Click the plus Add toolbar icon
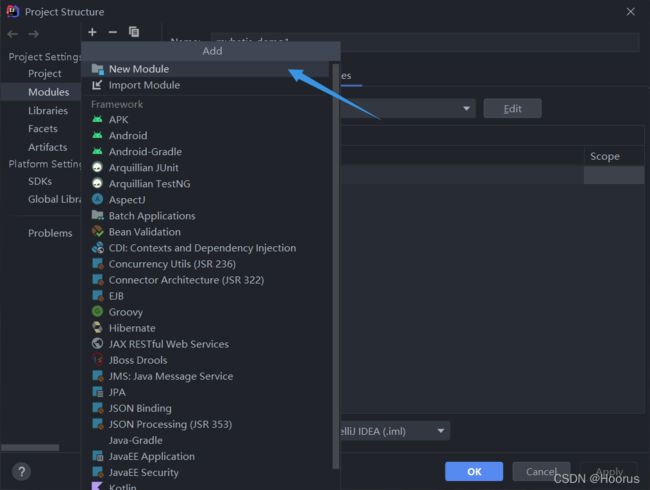 pyautogui.click(x=92, y=32)
